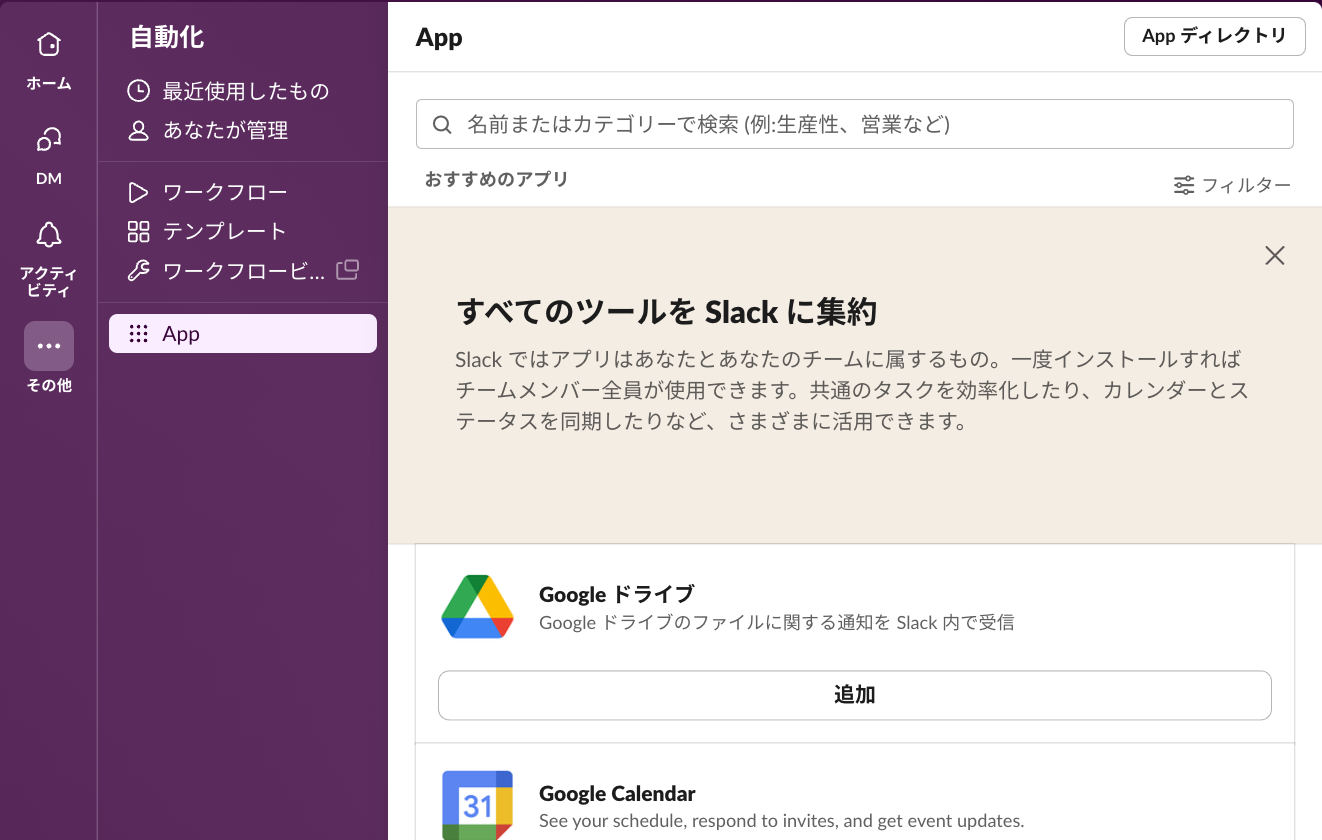
Task: Click the その他 three-dots icon
Action: click(x=49, y=346)
